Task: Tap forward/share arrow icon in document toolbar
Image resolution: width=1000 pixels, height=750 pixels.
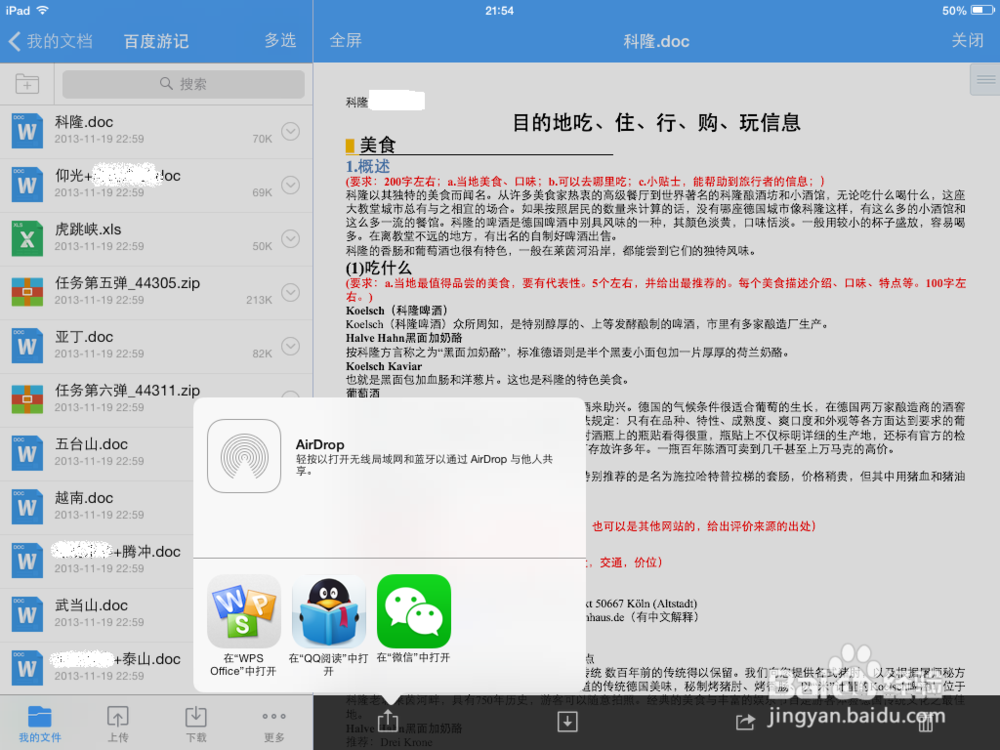Action: click(746, 721)
